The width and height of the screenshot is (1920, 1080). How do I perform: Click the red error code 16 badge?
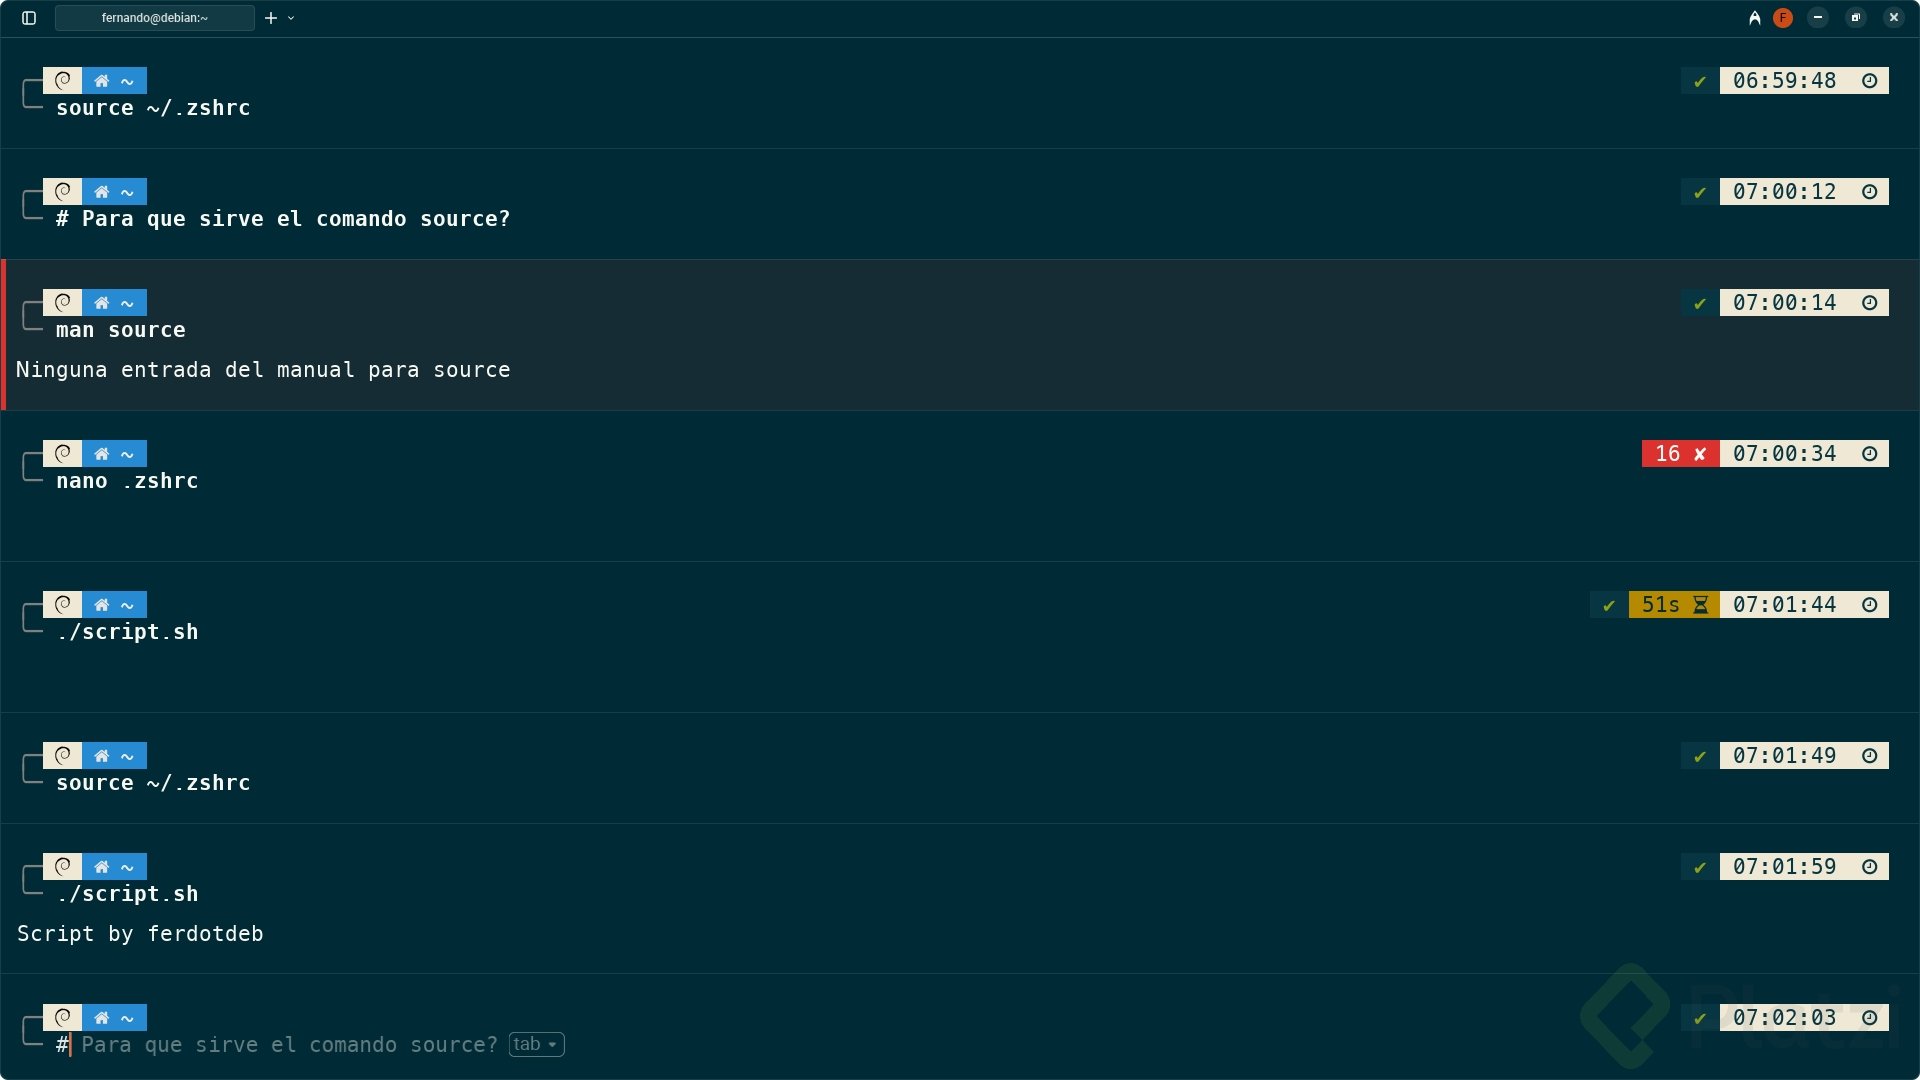[1679, 454]
